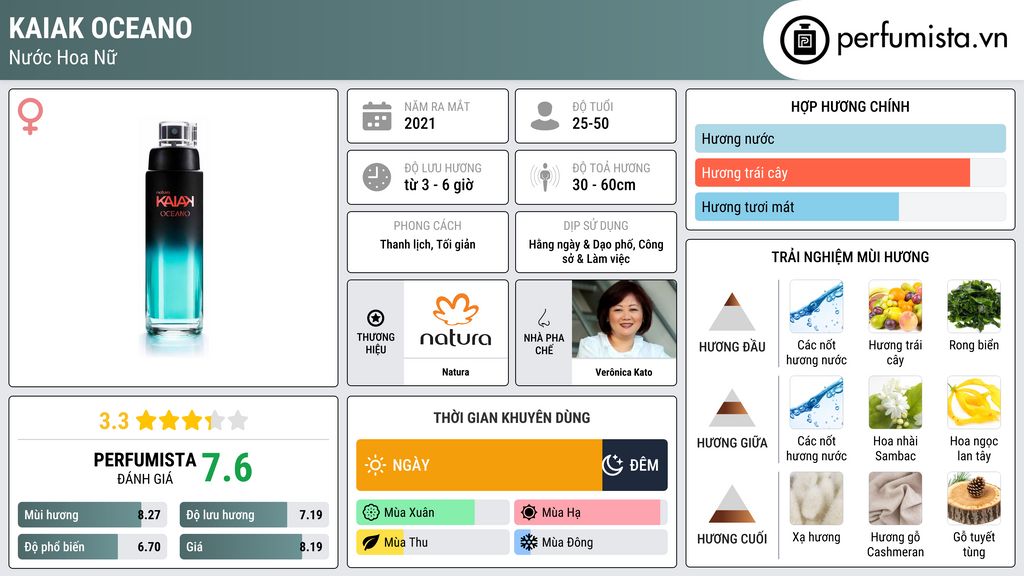
Task: Click the Natura brand logo
Action: tap(455, 320)
